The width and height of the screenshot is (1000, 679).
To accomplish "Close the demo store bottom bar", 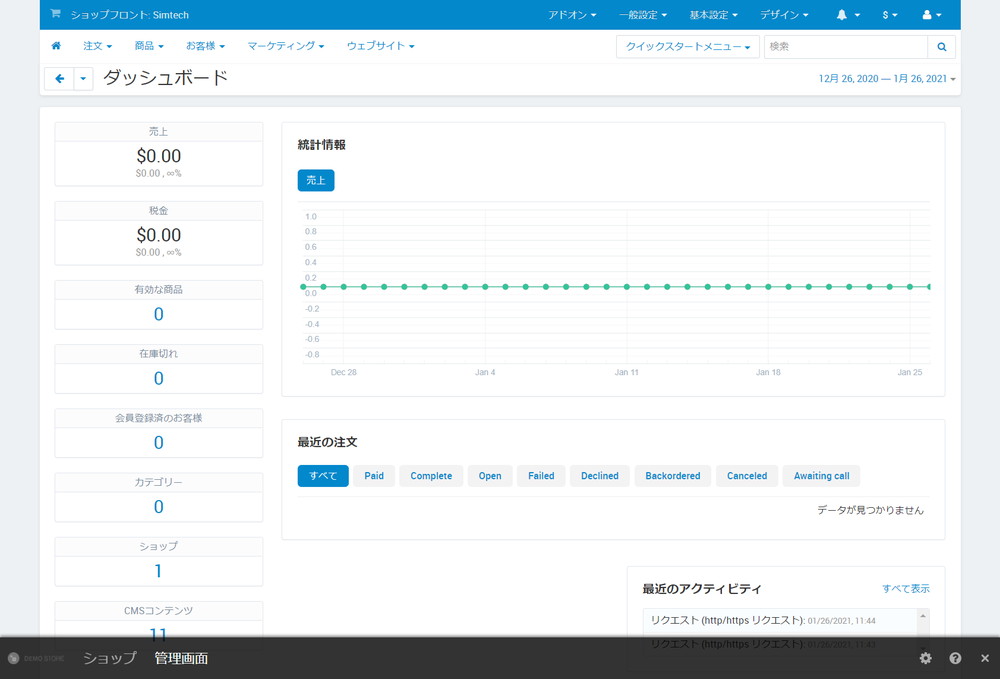I will 985,658.
